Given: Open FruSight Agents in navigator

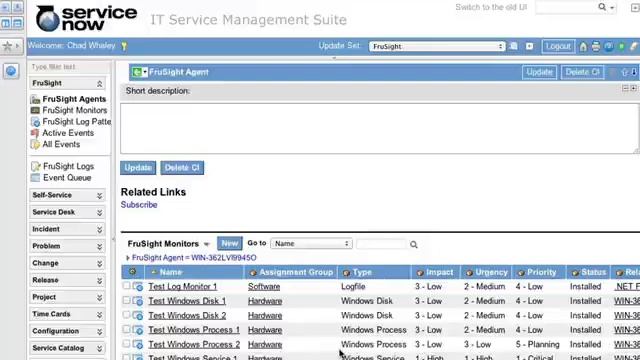Looking at the screenshot, I should (x=74, y=99).
